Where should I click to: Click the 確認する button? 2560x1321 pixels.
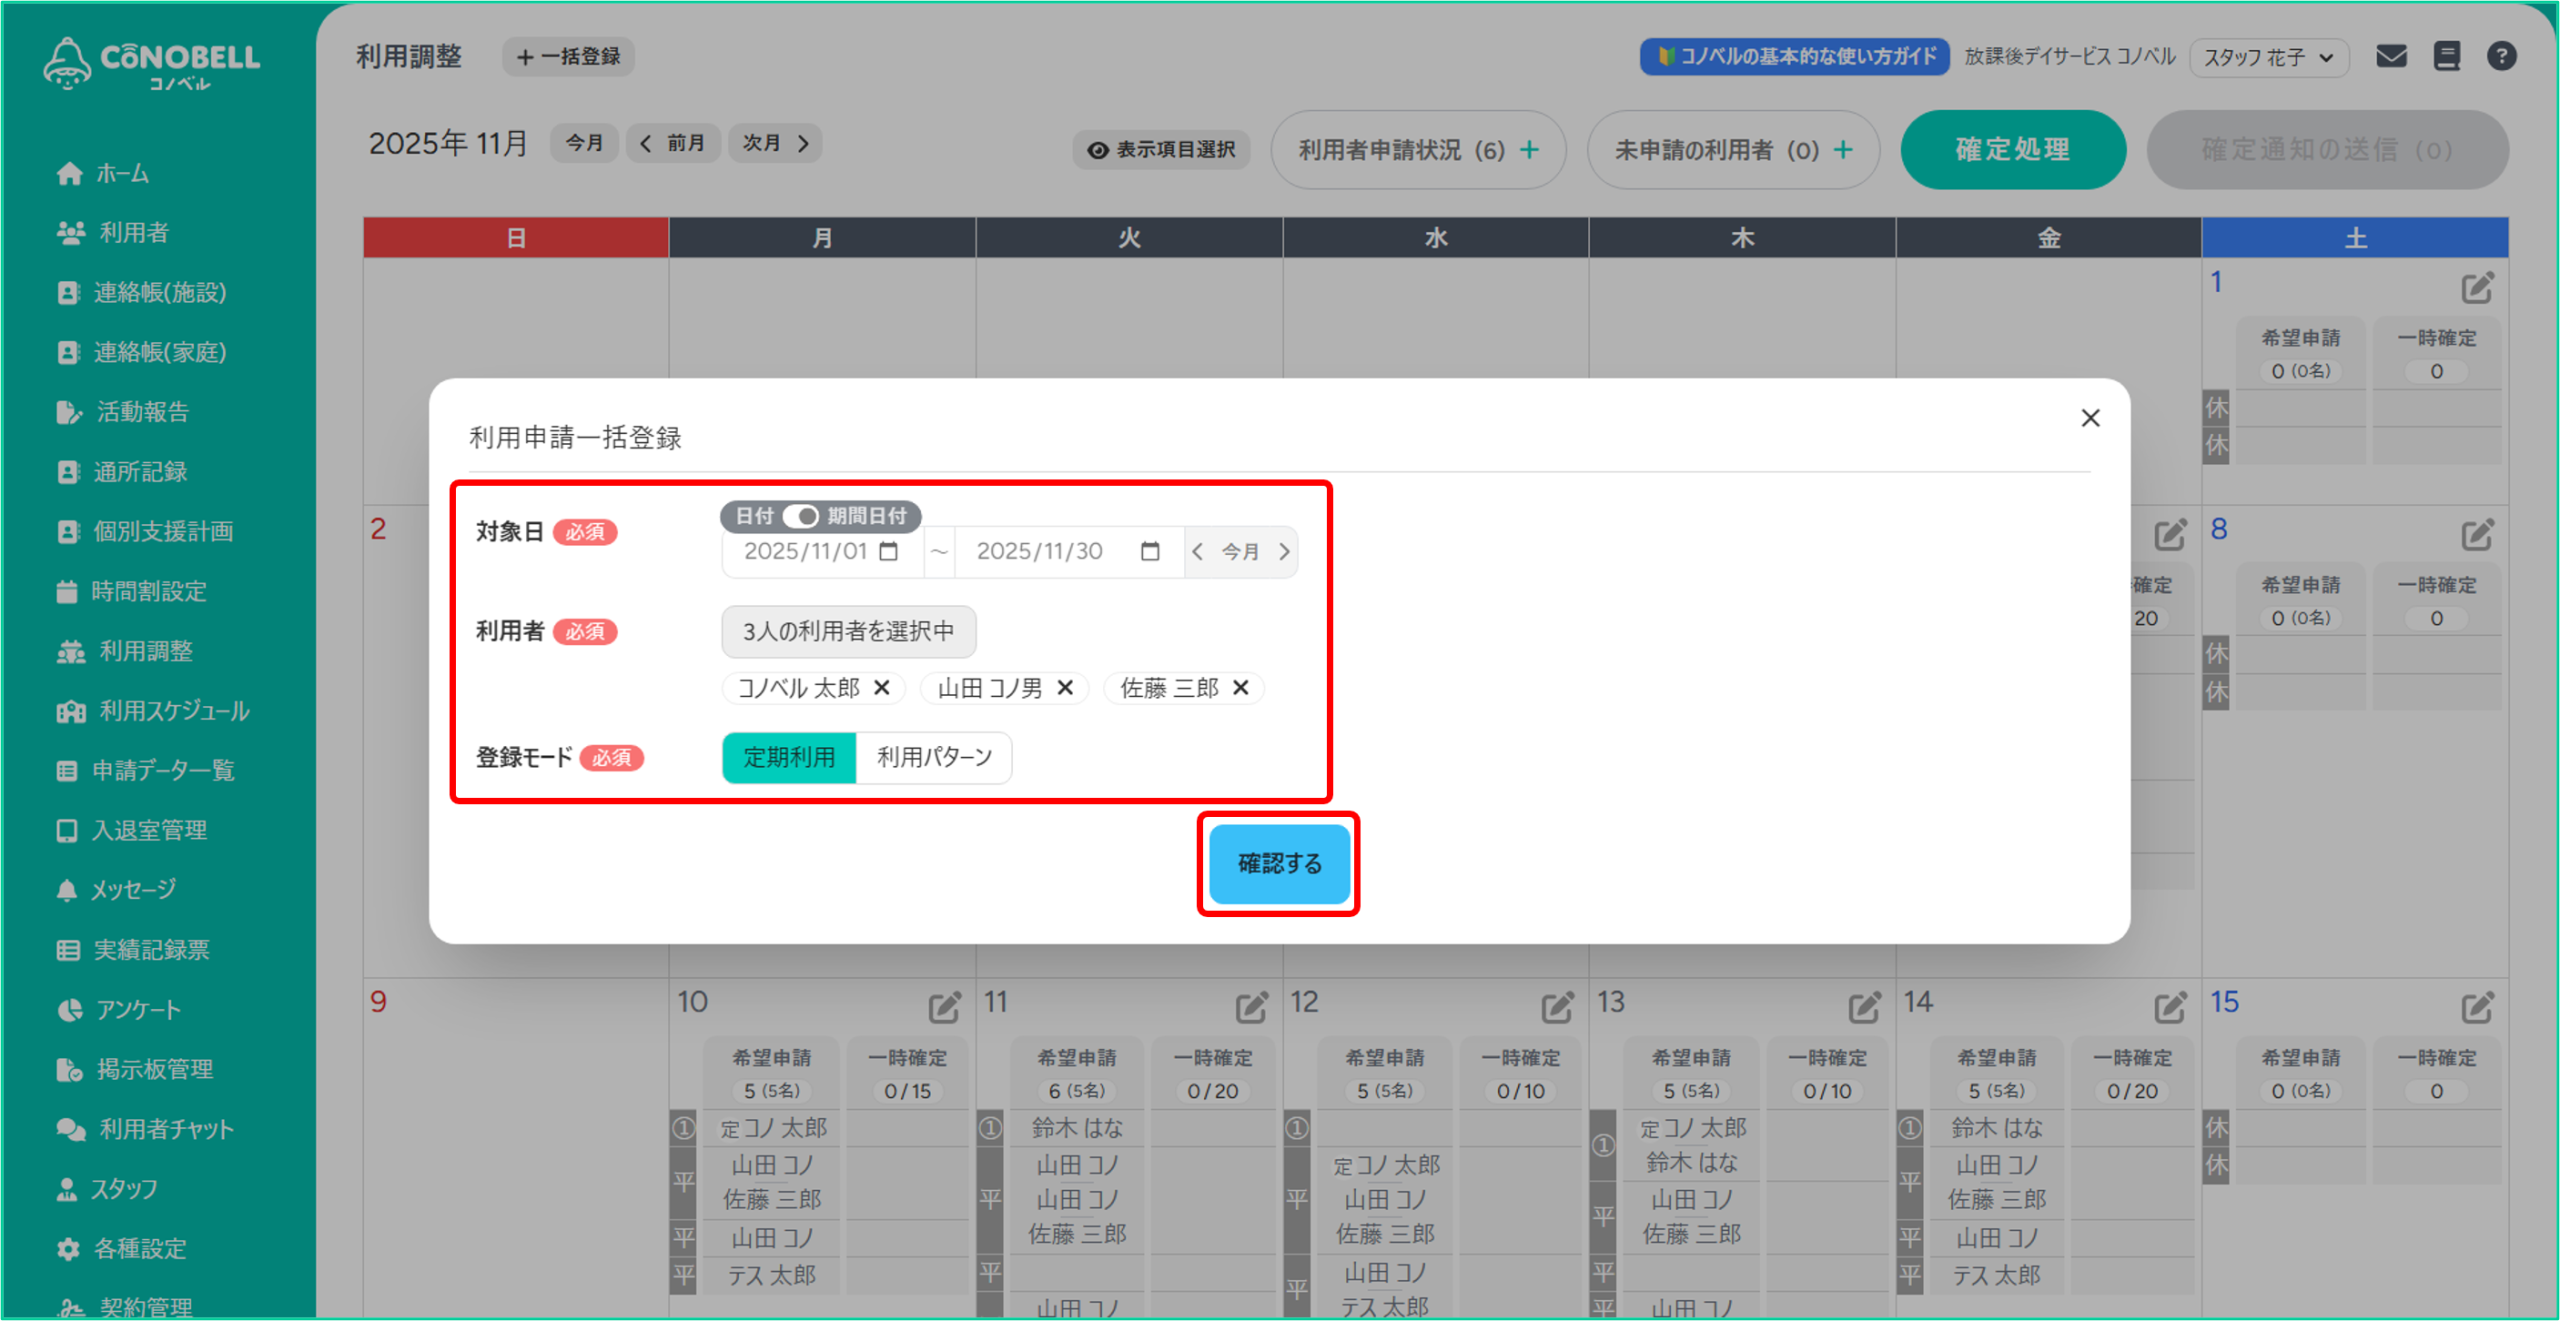tap(1279, 863)
